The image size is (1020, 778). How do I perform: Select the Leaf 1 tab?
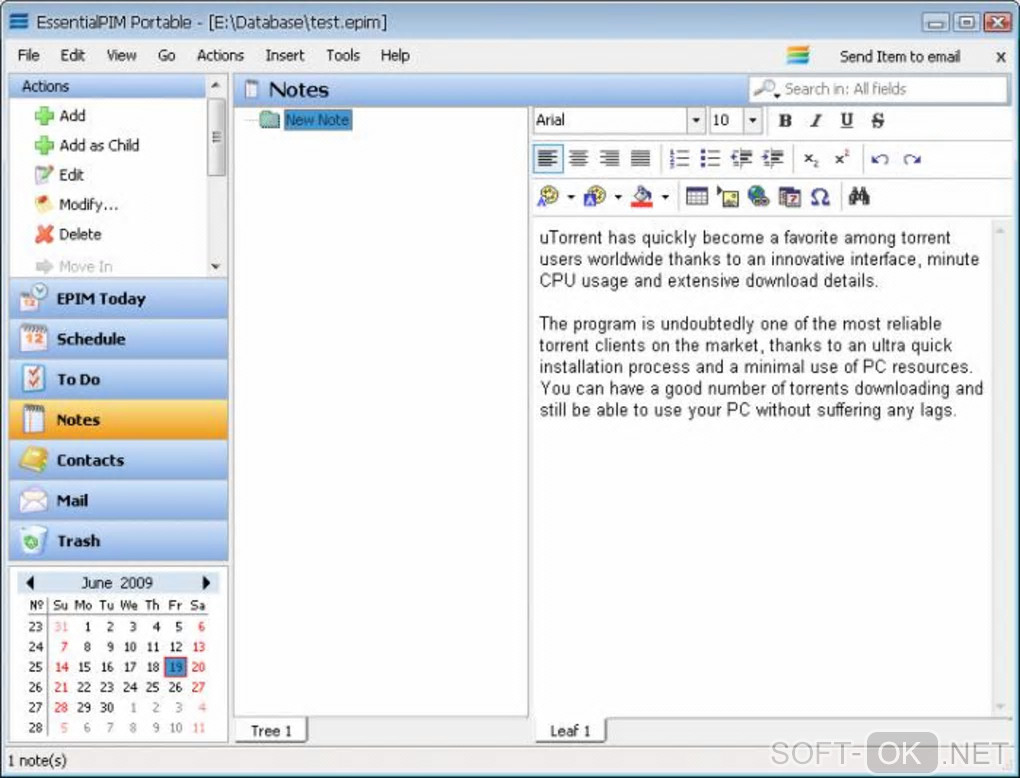[x=570, y=731]
